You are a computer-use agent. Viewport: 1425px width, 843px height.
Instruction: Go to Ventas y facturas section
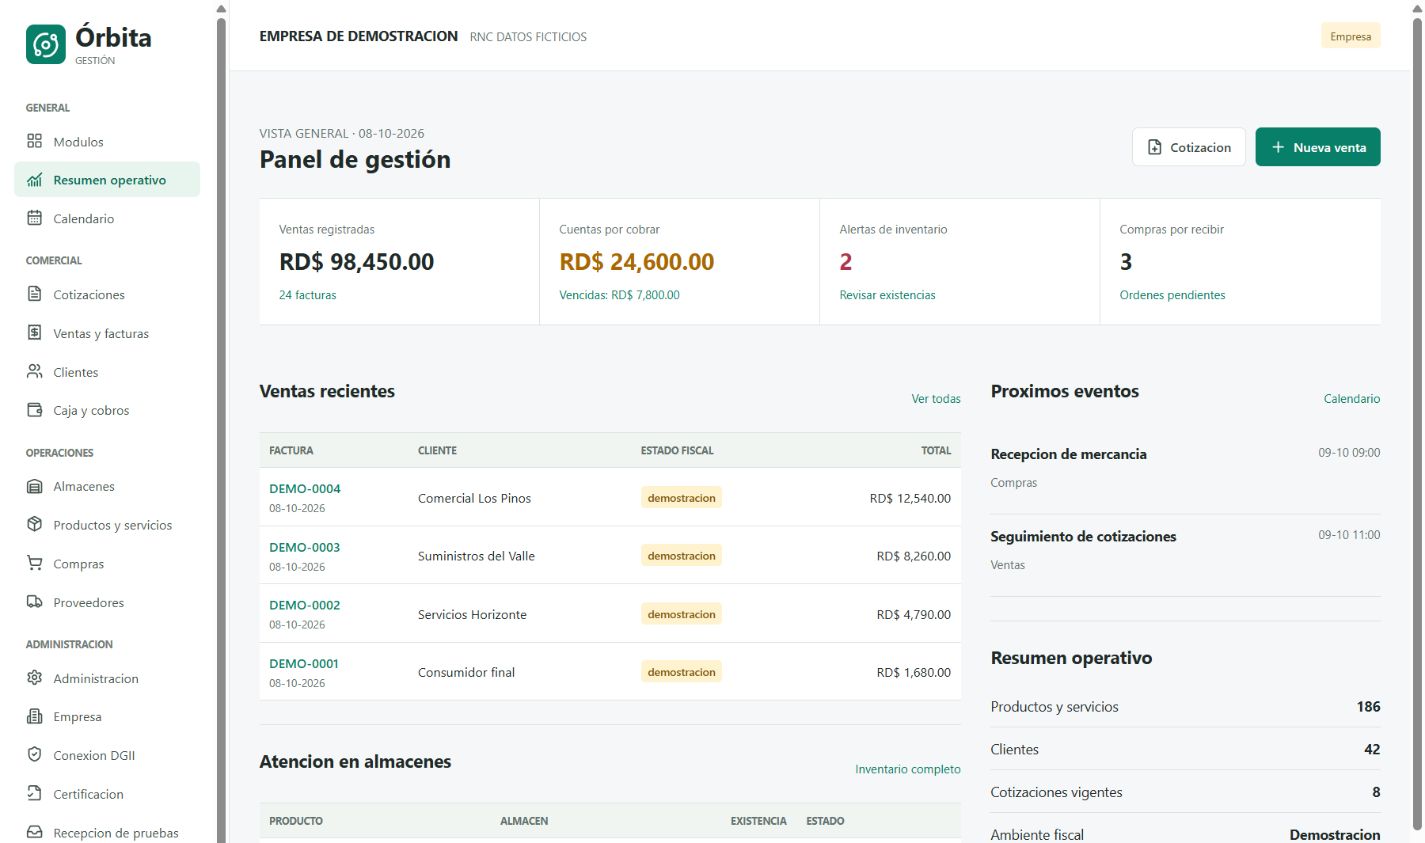pos(107,334)
